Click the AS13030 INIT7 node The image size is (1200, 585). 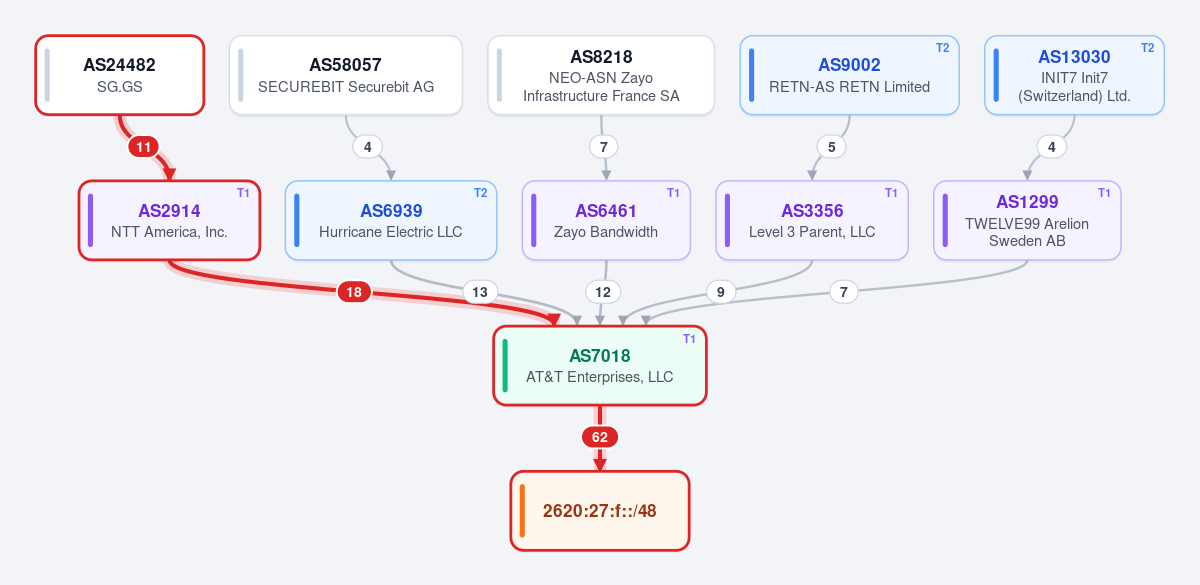[x=1074, y=75]
